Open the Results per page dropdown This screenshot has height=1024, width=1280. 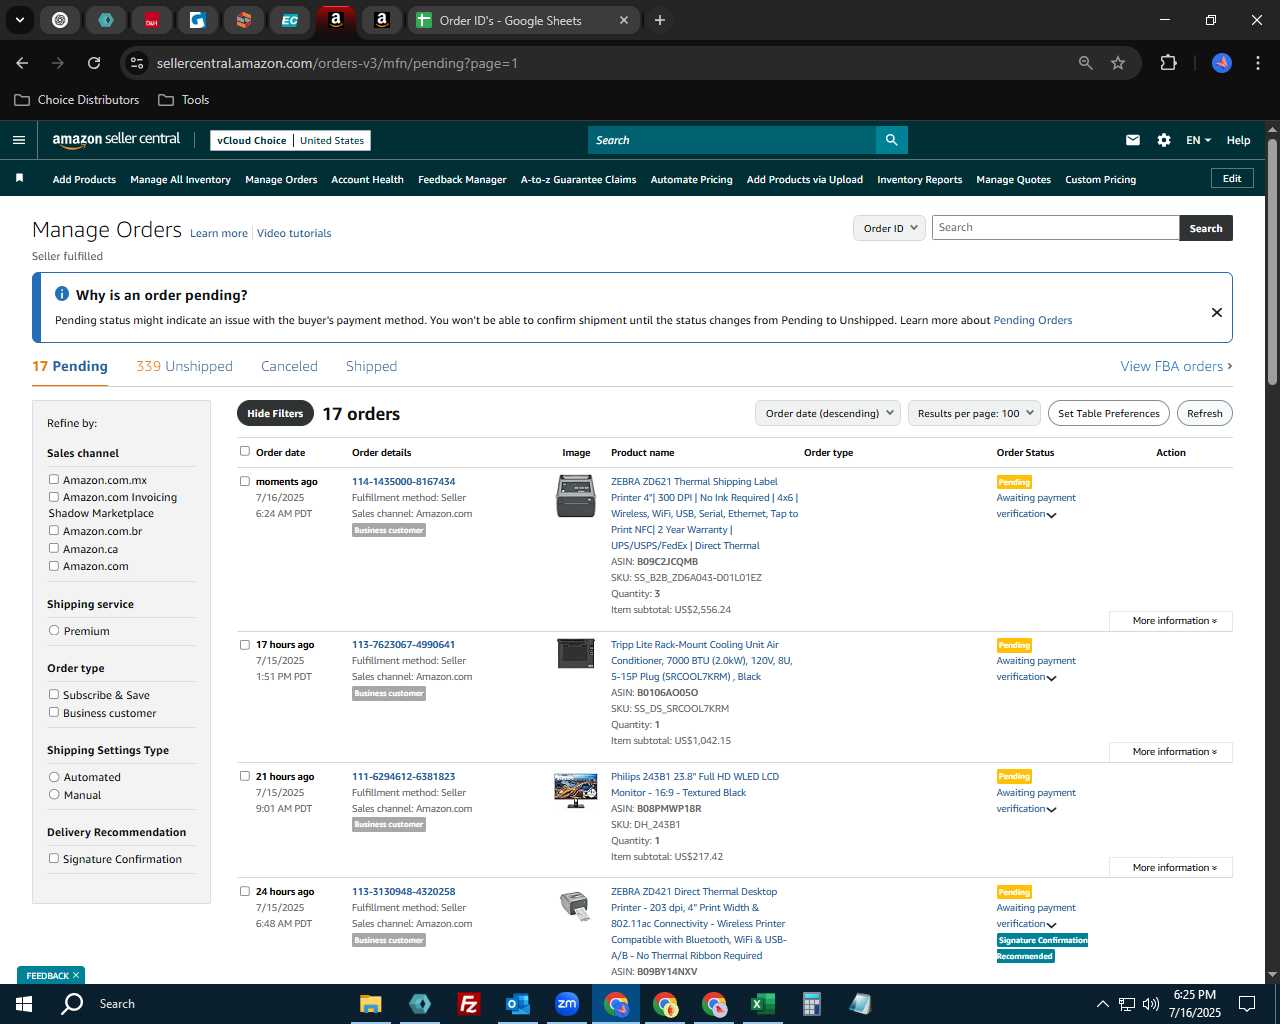click(x=975, y=413)
